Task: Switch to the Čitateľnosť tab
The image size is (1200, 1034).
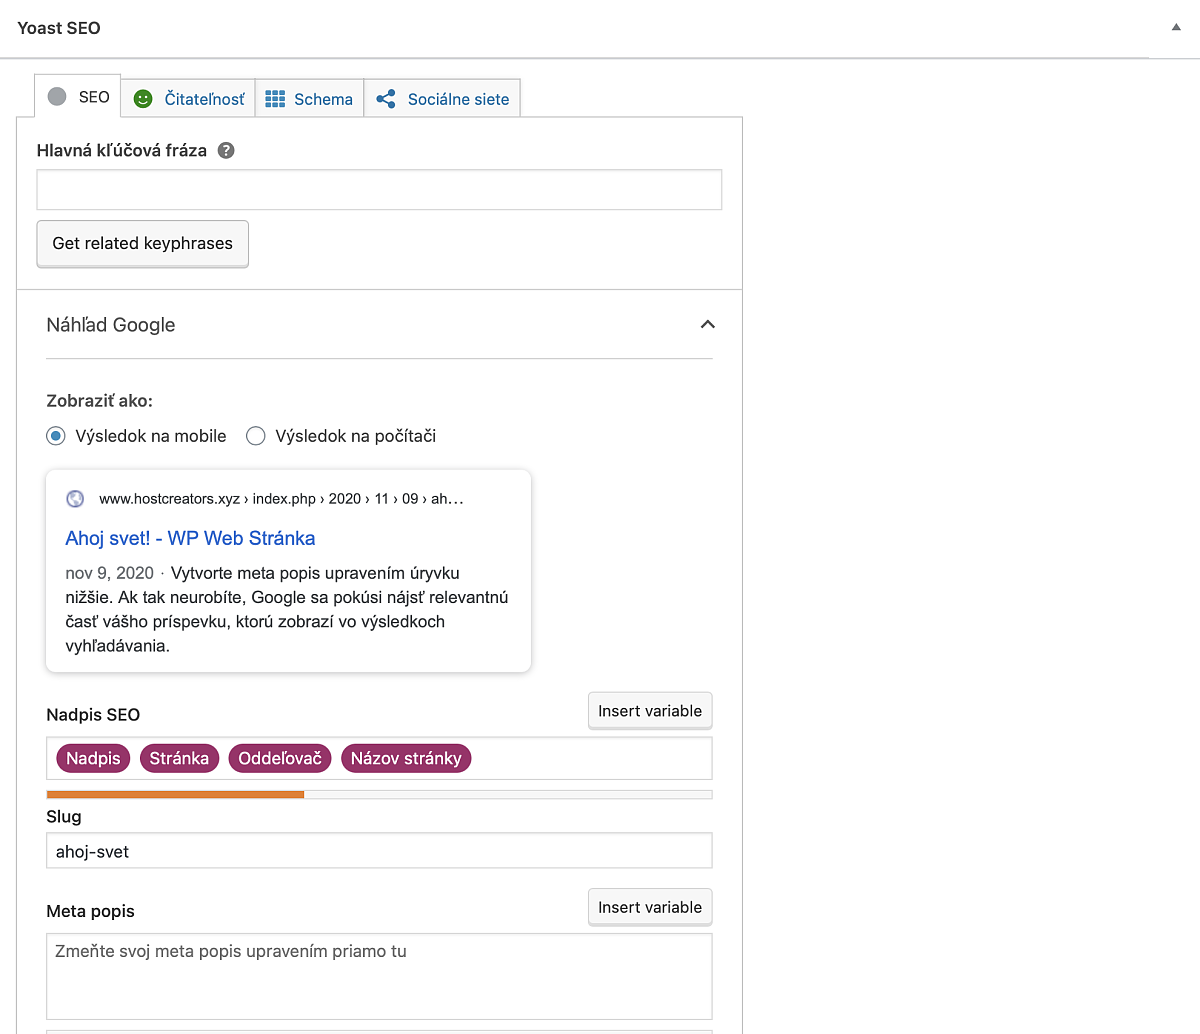Action: tap(189, 99)
